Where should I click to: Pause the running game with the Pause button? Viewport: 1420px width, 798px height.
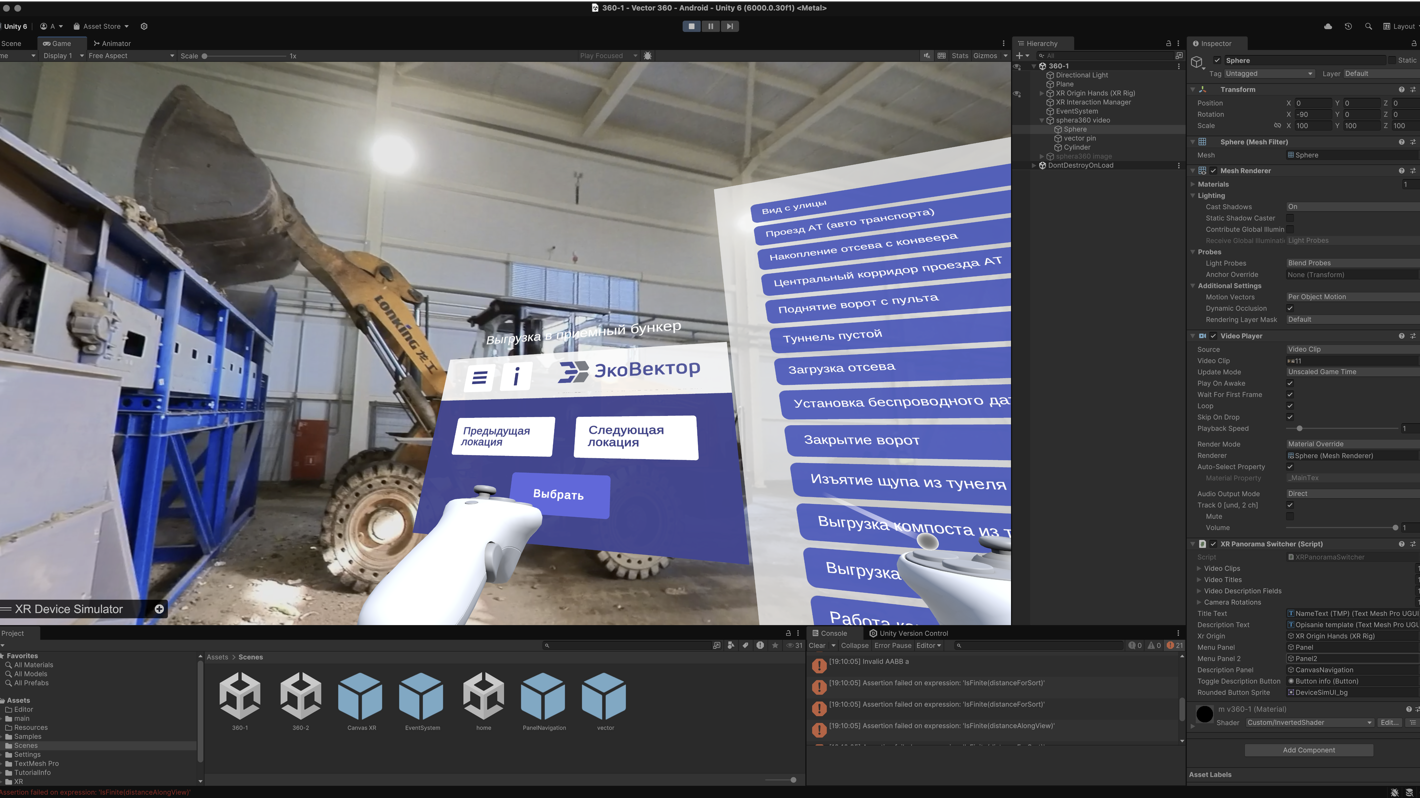(x=710, y=26)
